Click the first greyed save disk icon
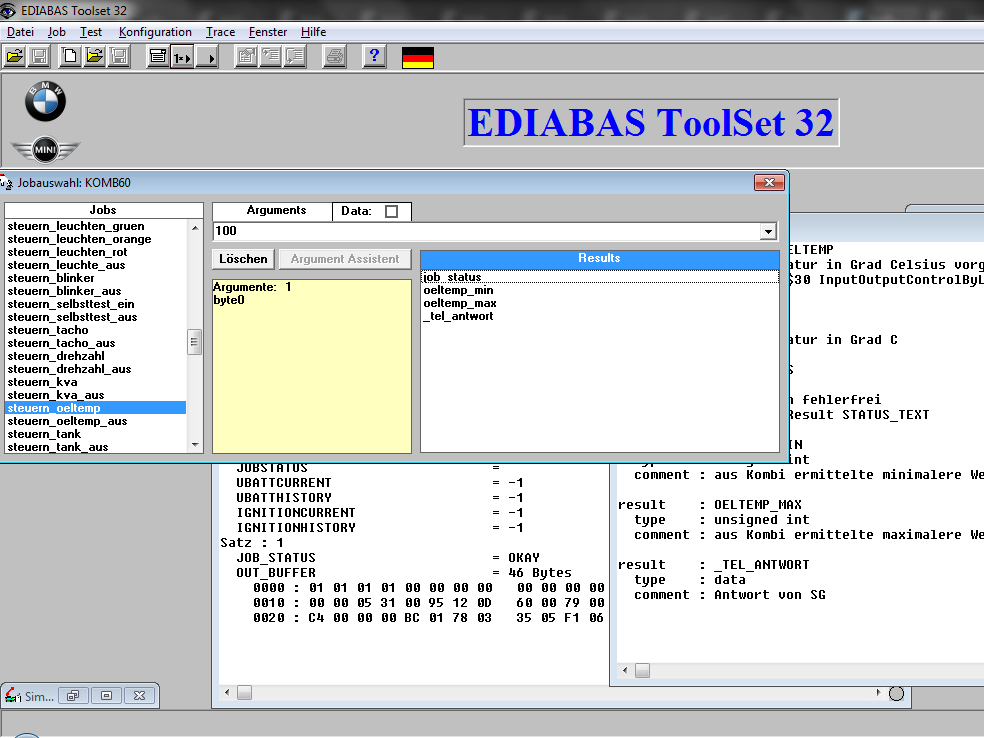This screenshot has width=984, height=738. [x=39, y=57]
